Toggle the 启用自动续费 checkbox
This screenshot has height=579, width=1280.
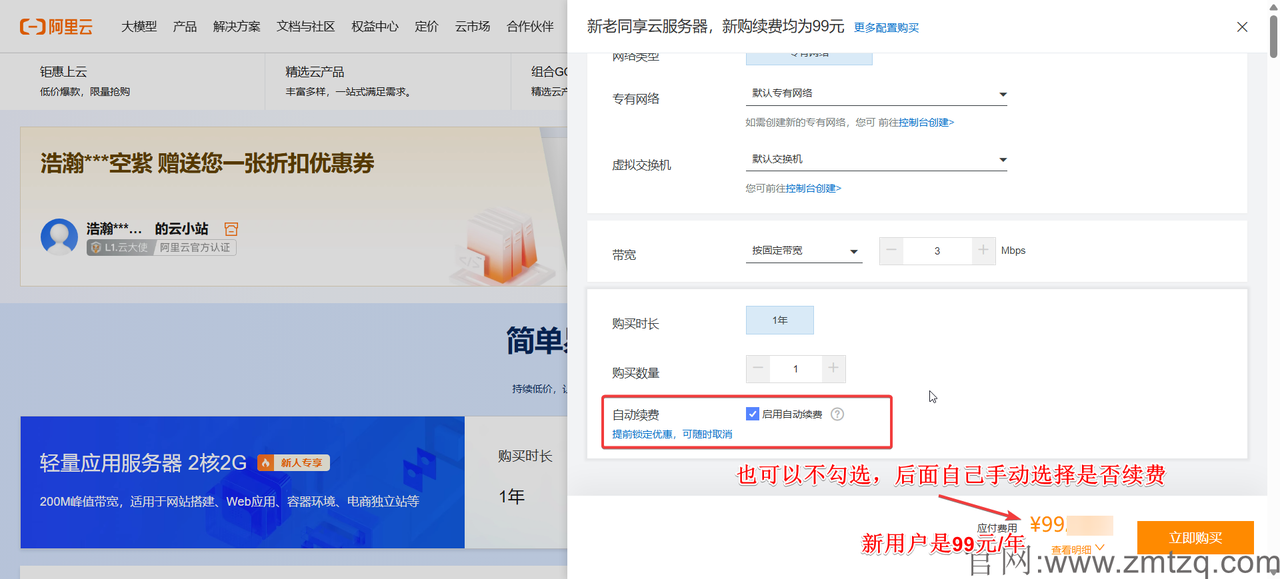753,414
